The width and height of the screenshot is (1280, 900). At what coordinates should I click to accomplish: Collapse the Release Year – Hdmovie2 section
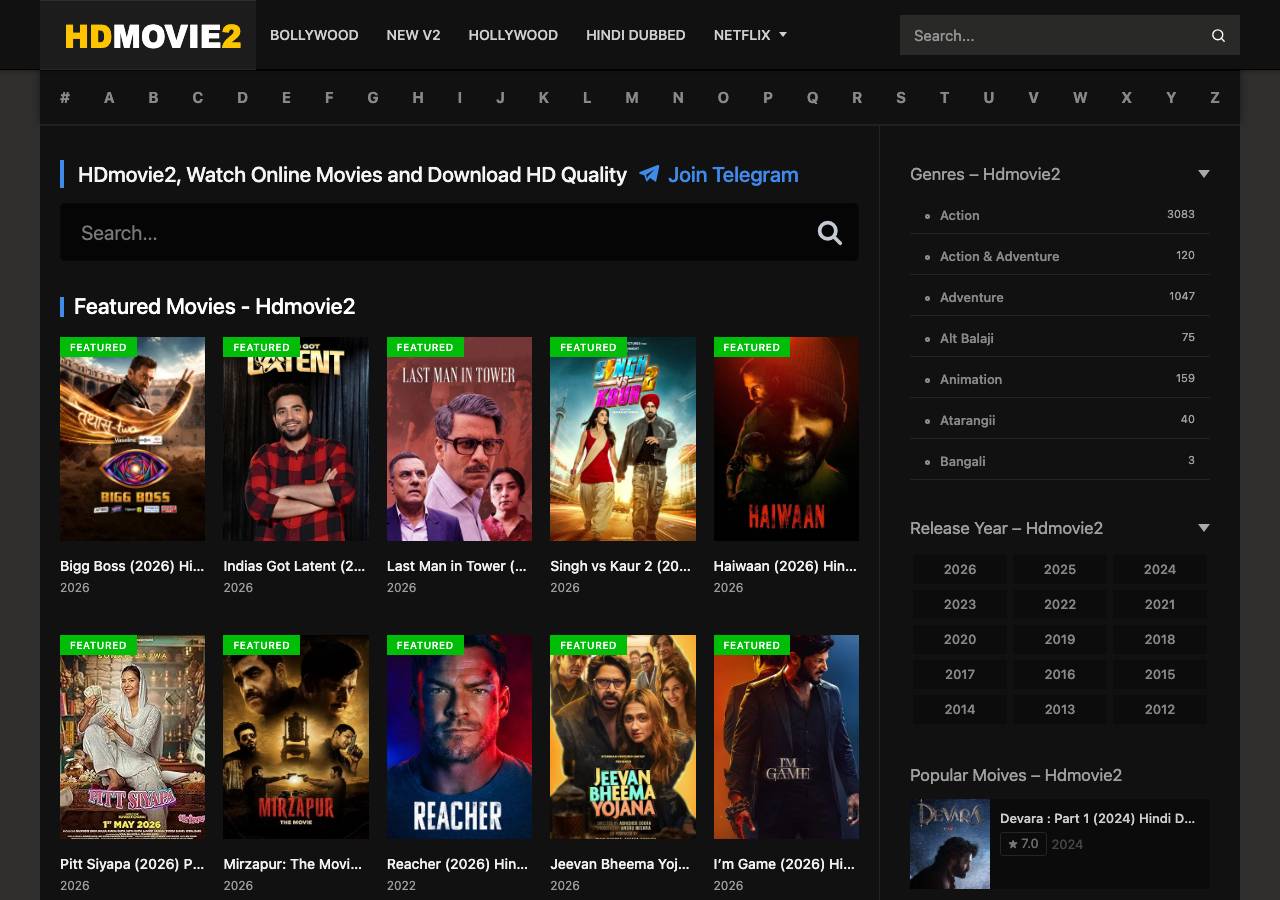1204,528
